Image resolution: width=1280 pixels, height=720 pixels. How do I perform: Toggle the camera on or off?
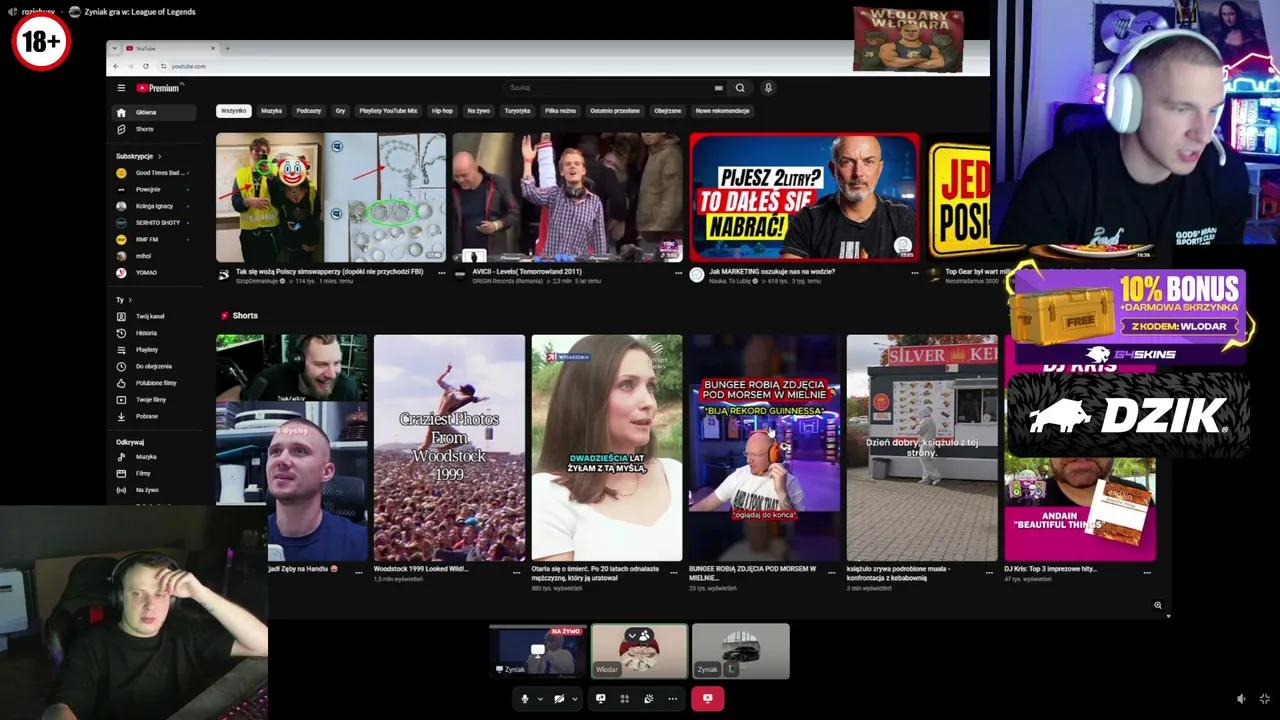pyautogui.click(x=559, y=699)
